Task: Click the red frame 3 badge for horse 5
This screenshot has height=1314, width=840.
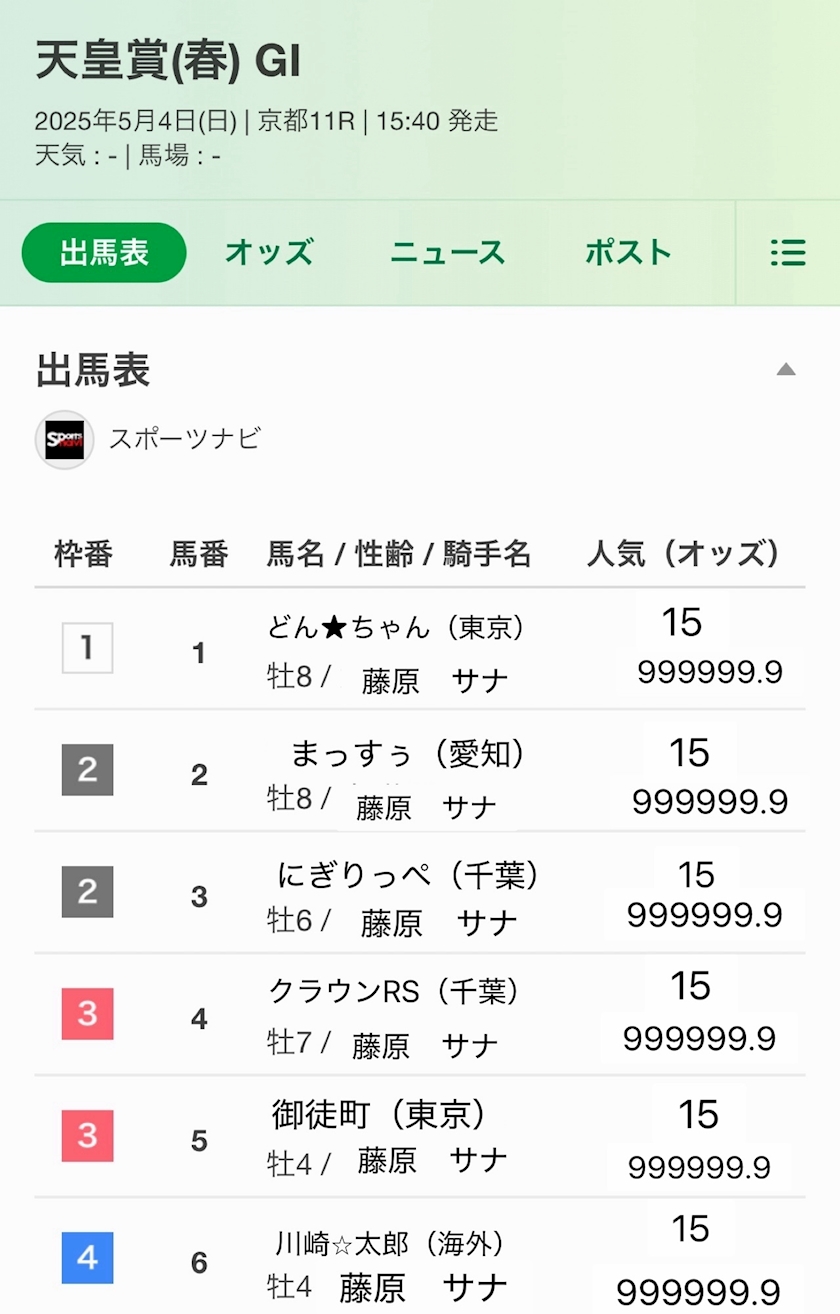Action: (87, 1136)
